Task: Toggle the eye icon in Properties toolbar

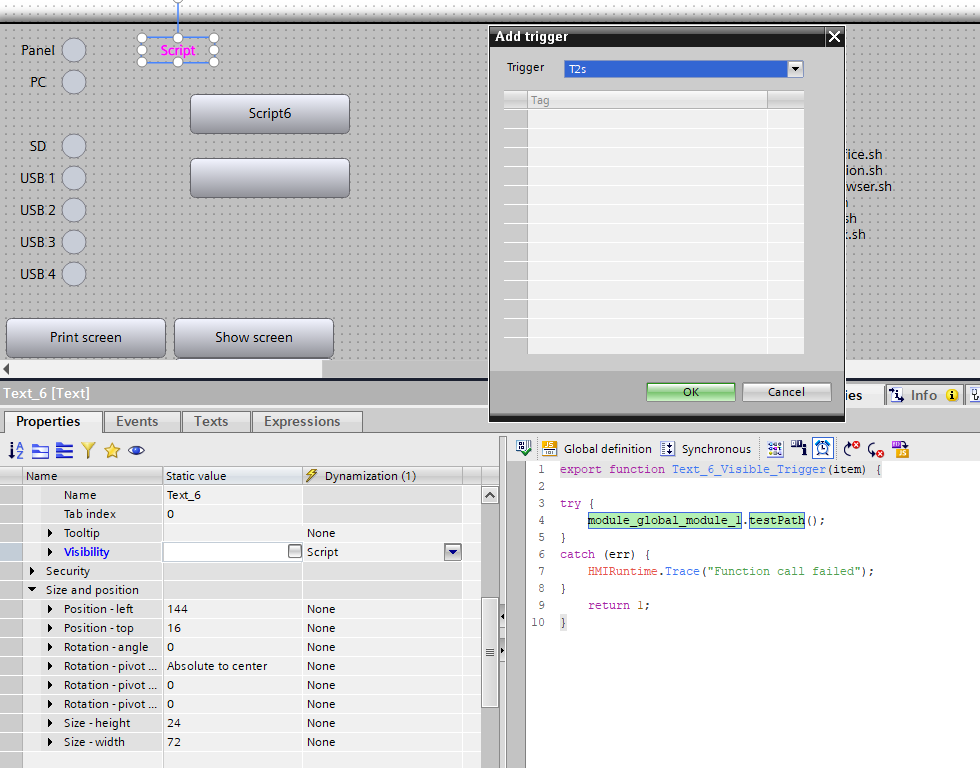Action: (136, 450)
